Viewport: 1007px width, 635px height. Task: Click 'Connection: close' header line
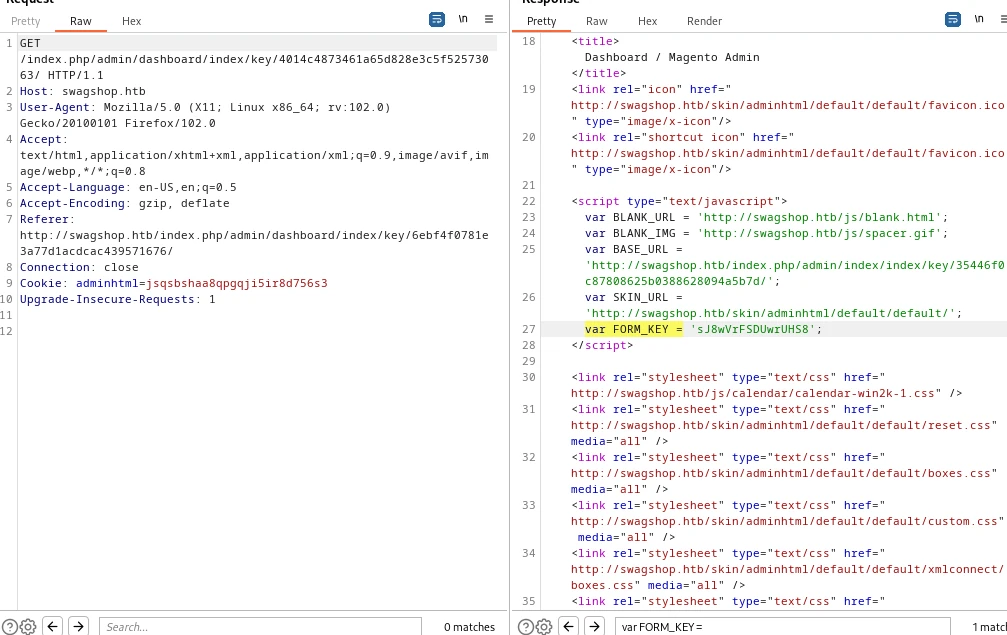click(79, 267)
